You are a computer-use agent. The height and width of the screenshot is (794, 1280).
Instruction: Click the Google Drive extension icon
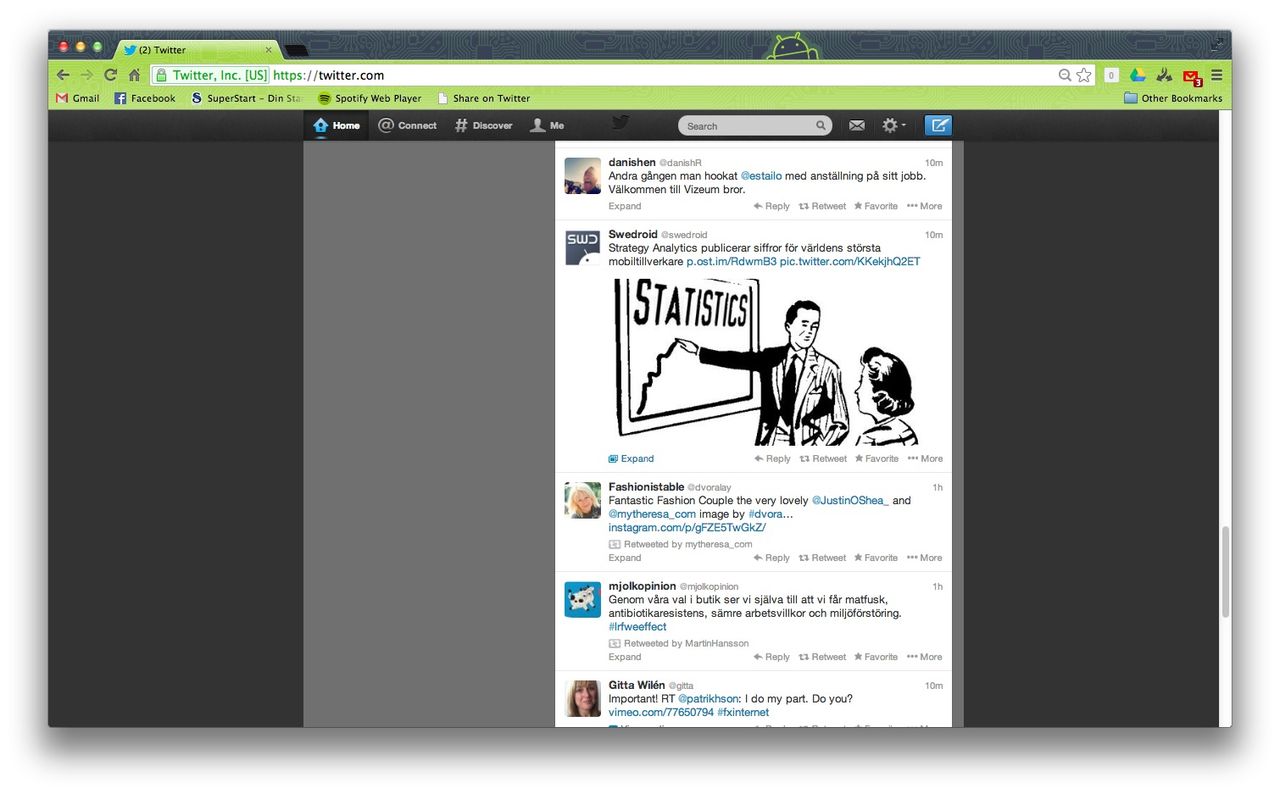point(1138,75)
